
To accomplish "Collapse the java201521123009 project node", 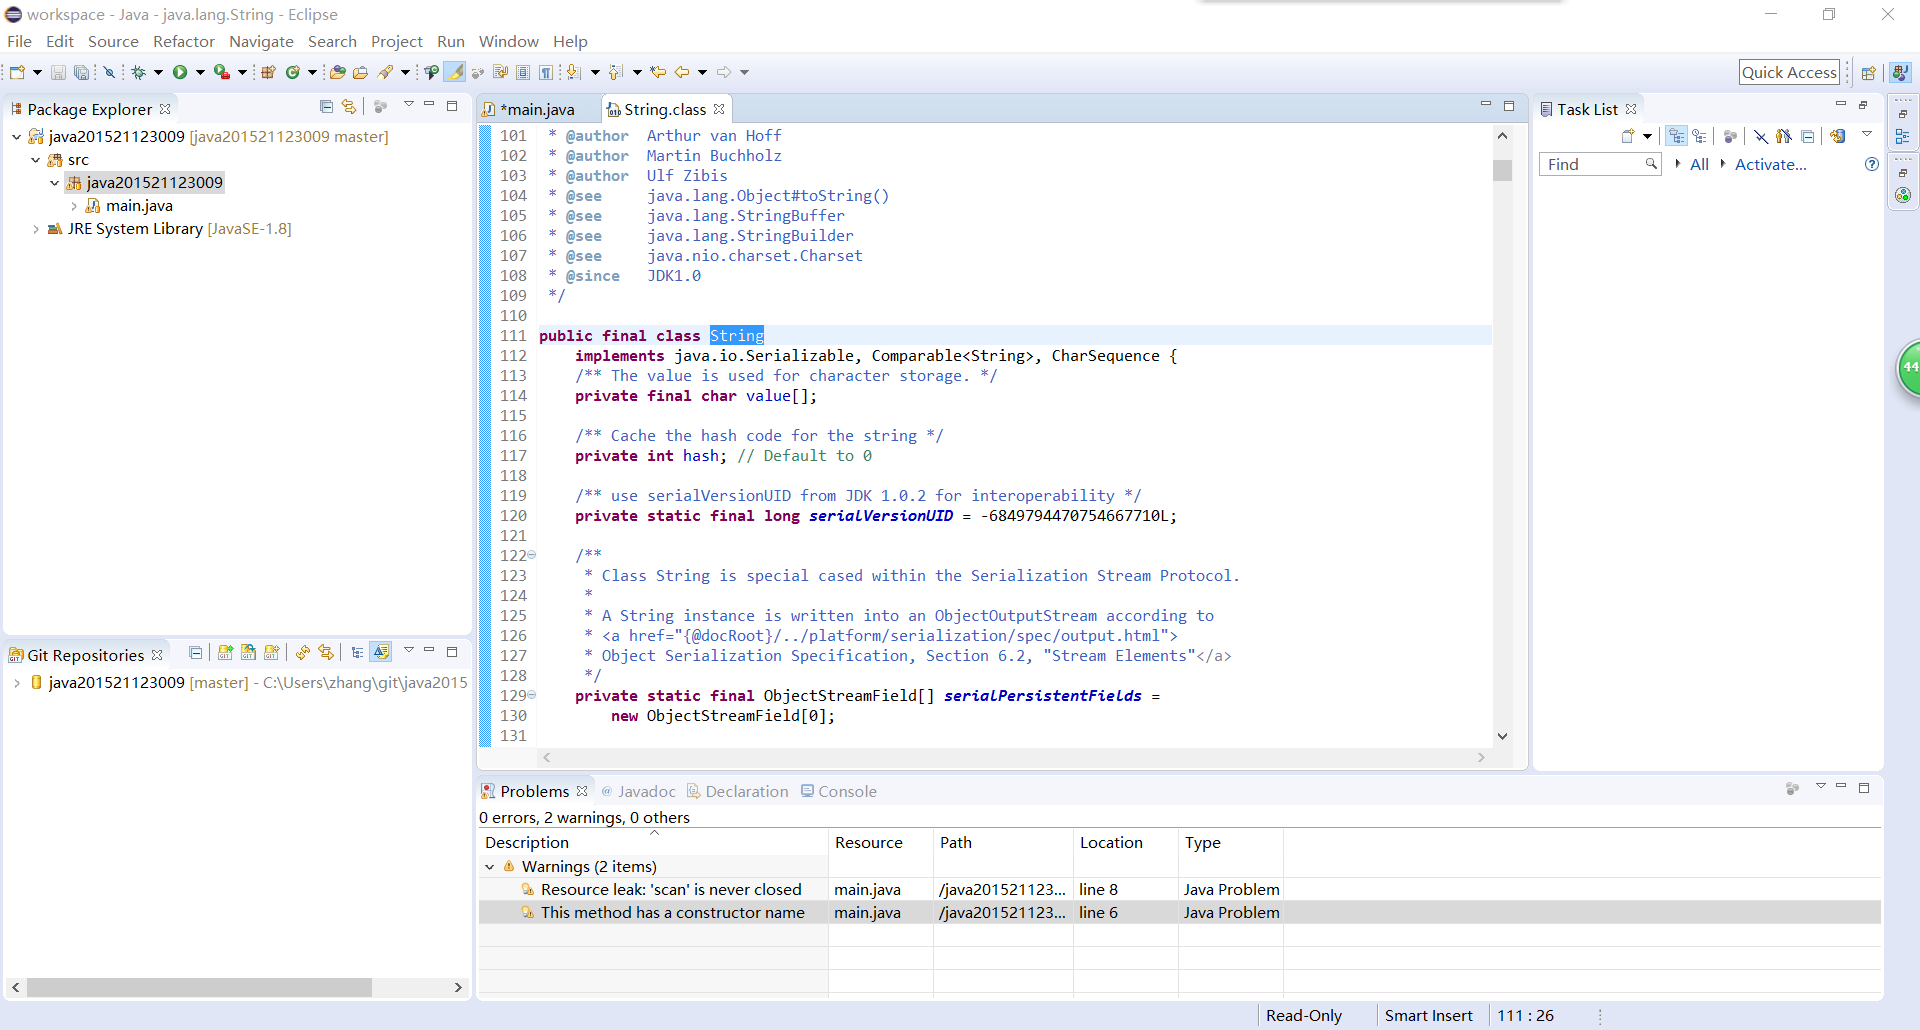I will tap(17, 137).
